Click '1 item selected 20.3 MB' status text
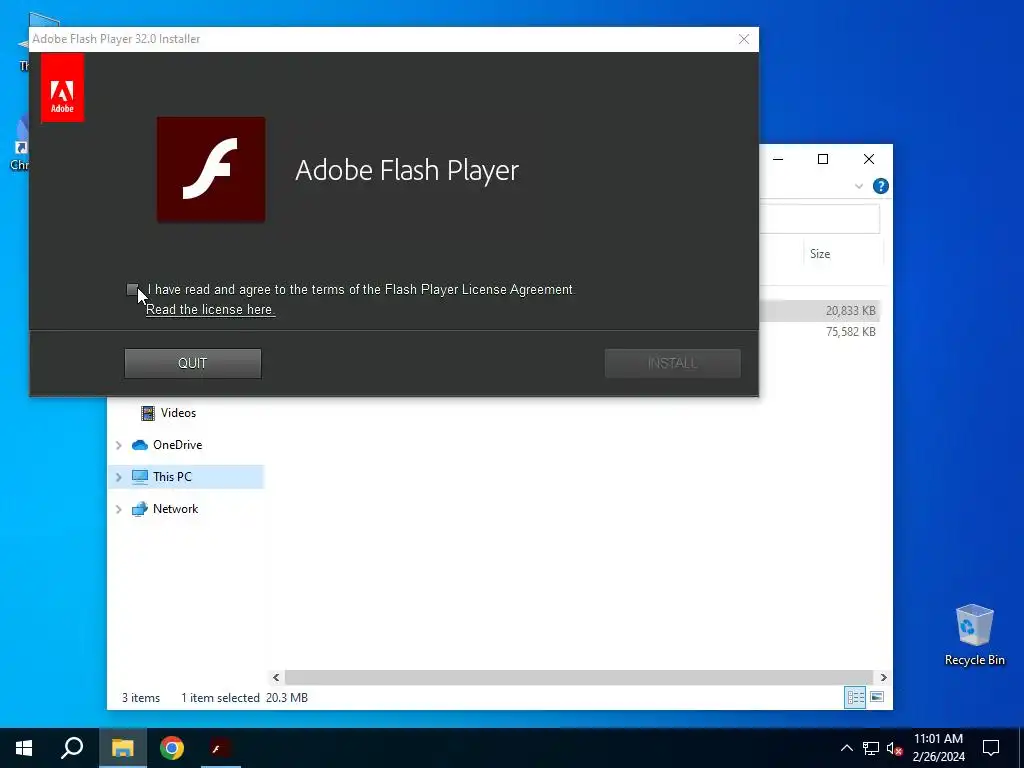Screen dimensions: 1024x768 click(x=244, y=697)
